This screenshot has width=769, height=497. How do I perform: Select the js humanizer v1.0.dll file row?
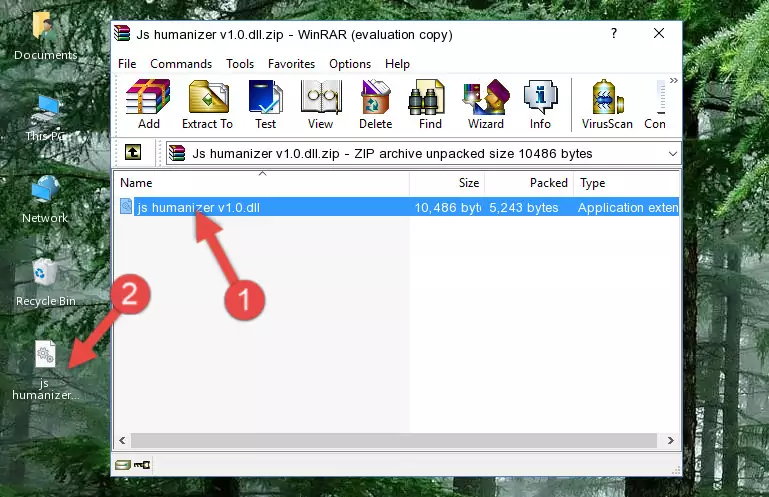[x=398, y=207]
